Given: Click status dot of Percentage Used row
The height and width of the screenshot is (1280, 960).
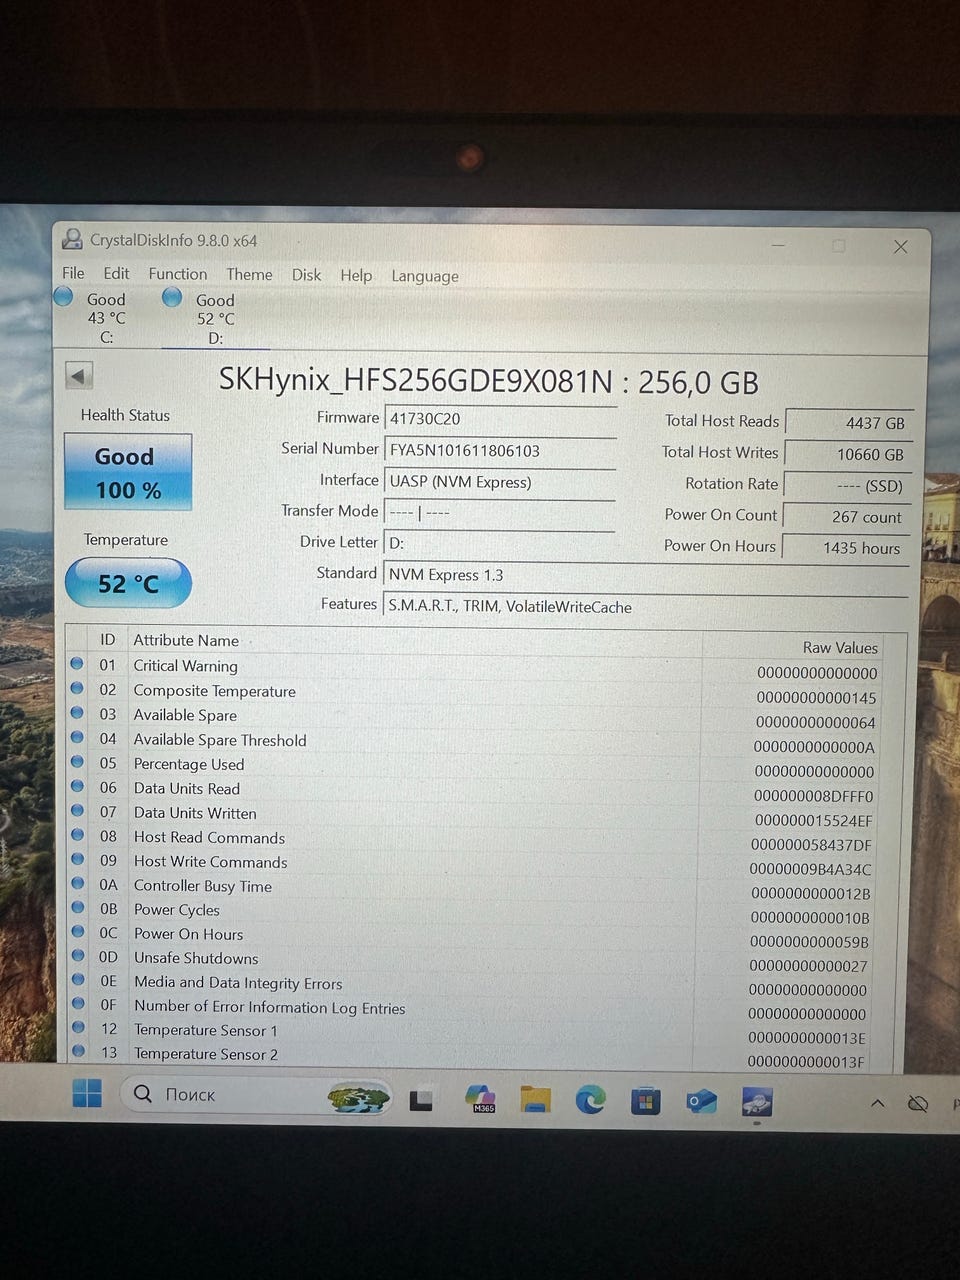Looking at the screenshot, I should (77, 761).
